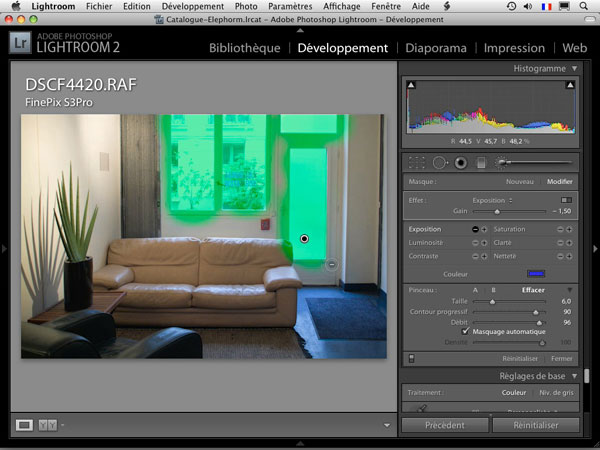Click the Luminosité minus preset button
This screenshot has width=600, height=450.
click(475, 243)
